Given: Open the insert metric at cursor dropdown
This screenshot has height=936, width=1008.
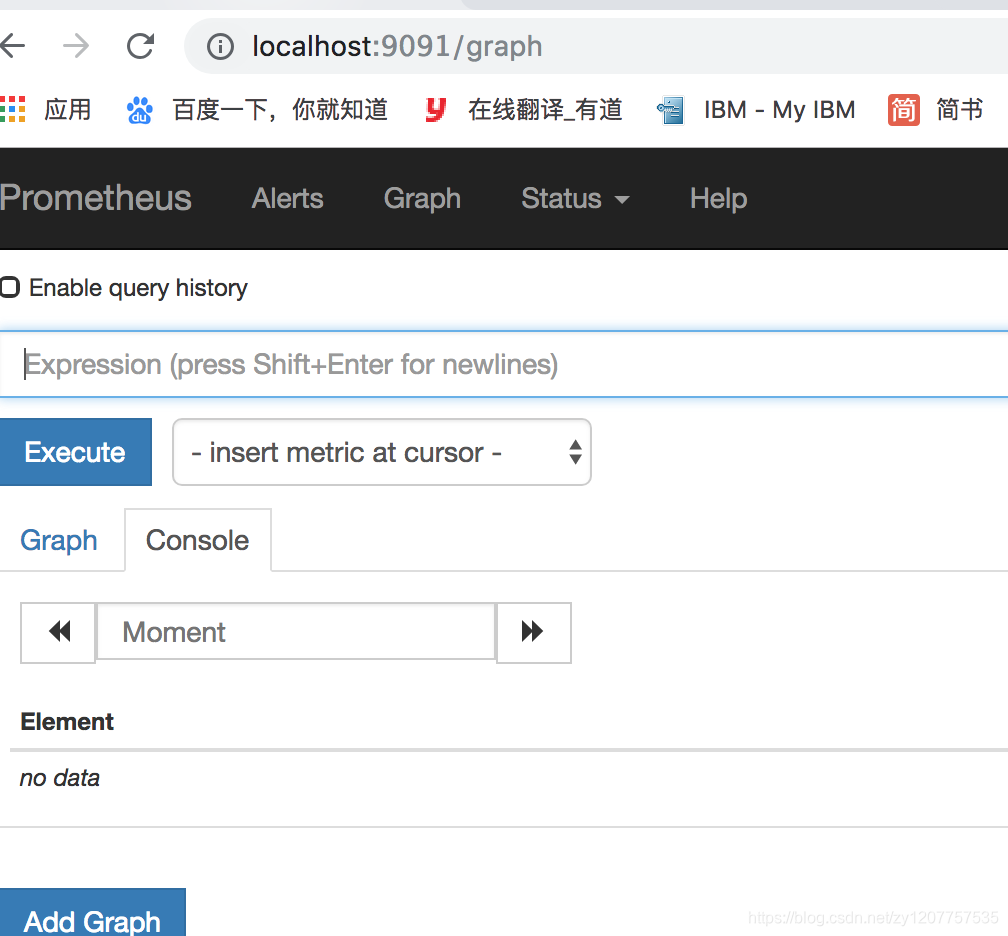Looking at the screenshot, I should (x=382, y=452).
